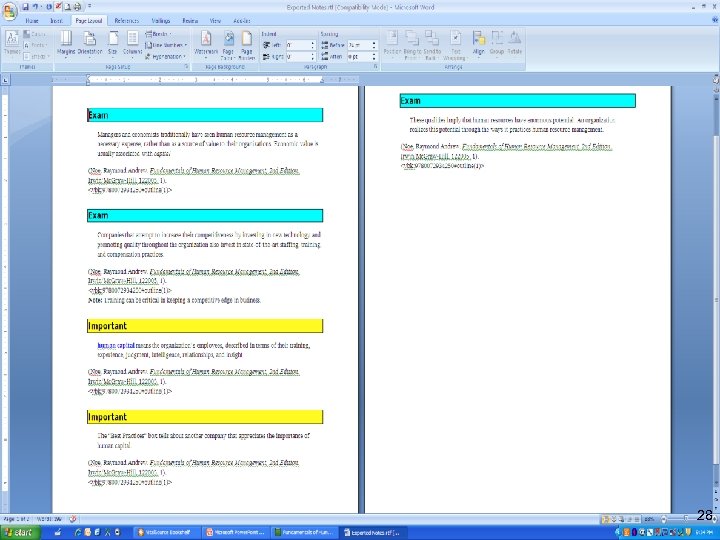Image resolution: width=720 pixels, height=540 pixels.
Task: Click the Exported Notes.rtf taskbar button
Action: 372,533
